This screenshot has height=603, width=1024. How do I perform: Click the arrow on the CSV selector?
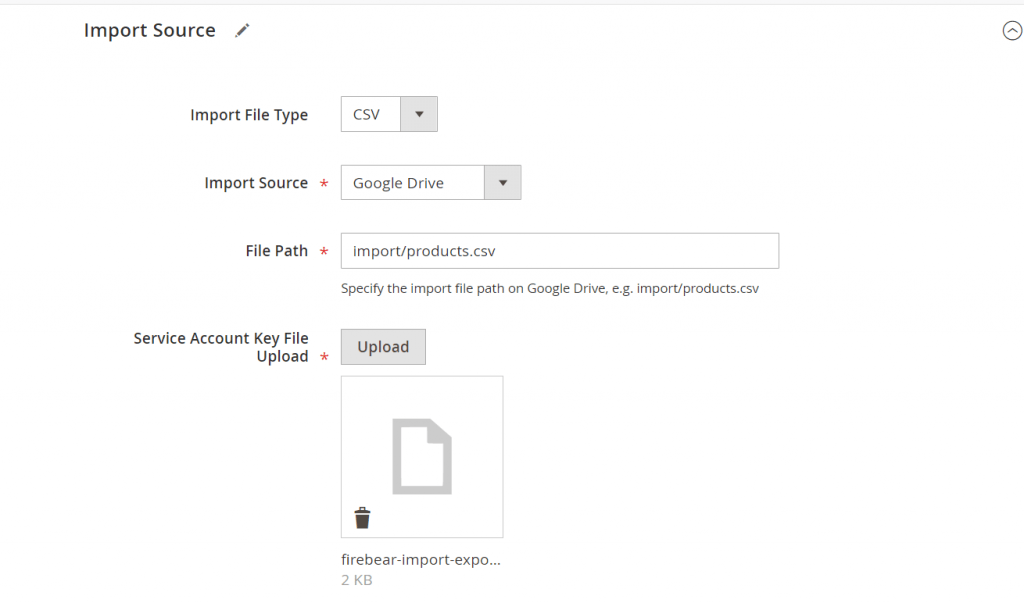tap(419, 113)
